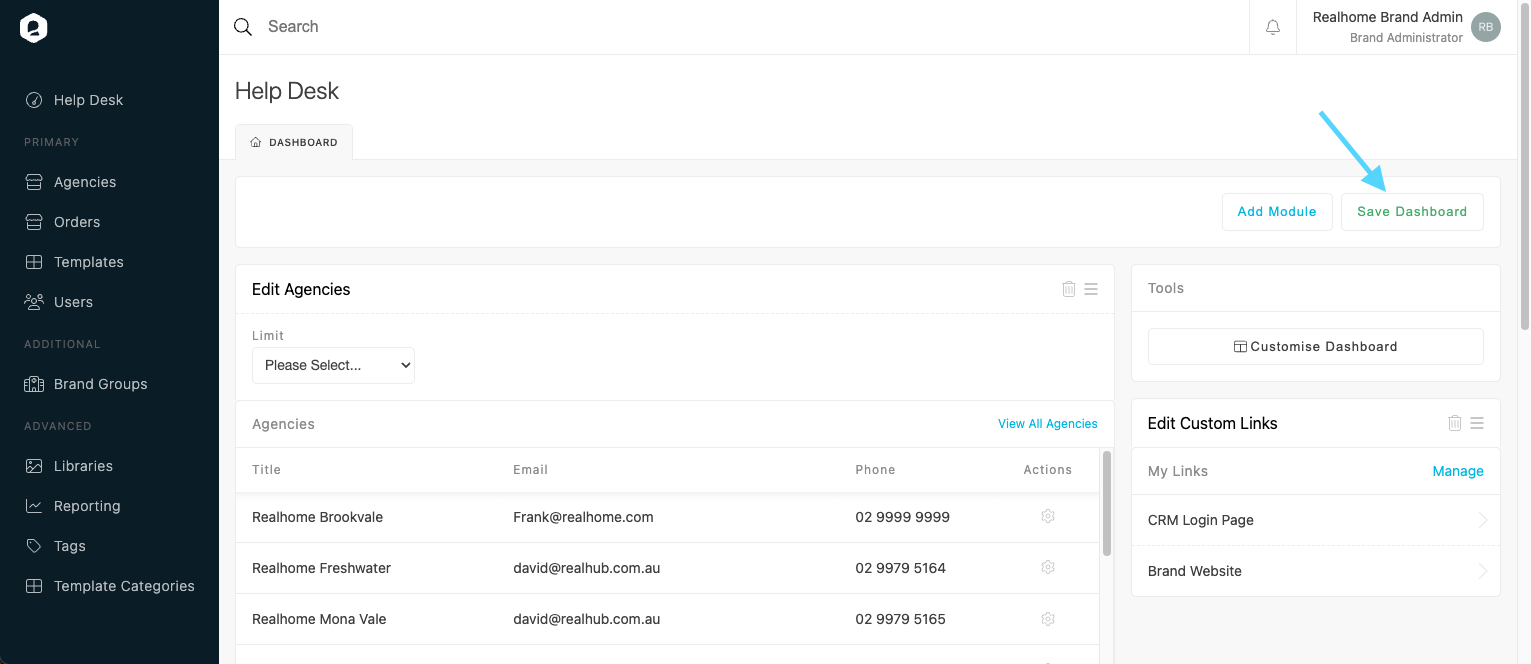The height and width of the screenshot is (664, 1531).
Task: Click the Frank@realhome.com email
Action: click(x=583, y=517)
